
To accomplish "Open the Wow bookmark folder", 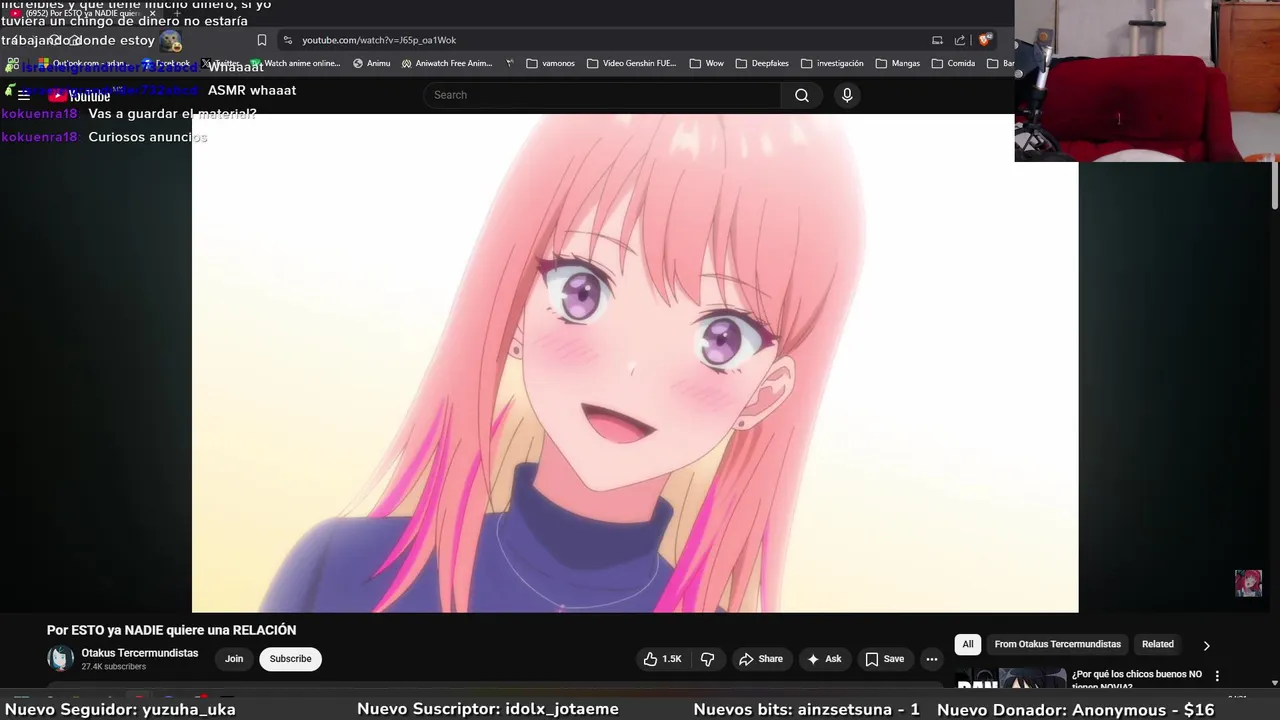I will pyautogui.click(x=706, y=63).
